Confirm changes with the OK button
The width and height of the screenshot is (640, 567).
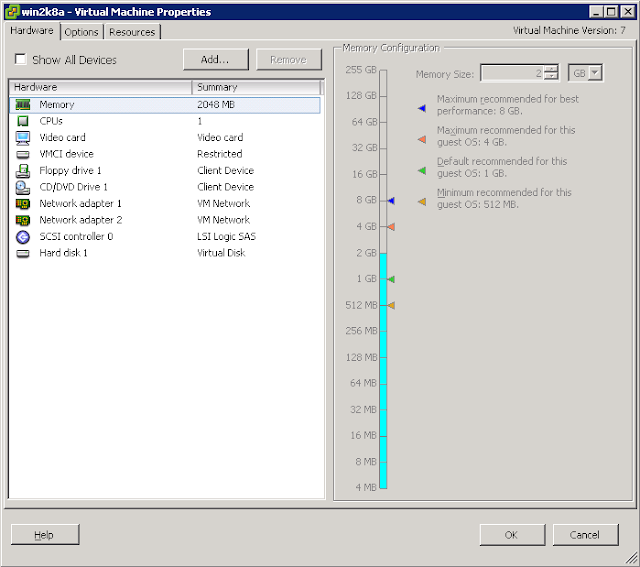(x=512, y=535)
